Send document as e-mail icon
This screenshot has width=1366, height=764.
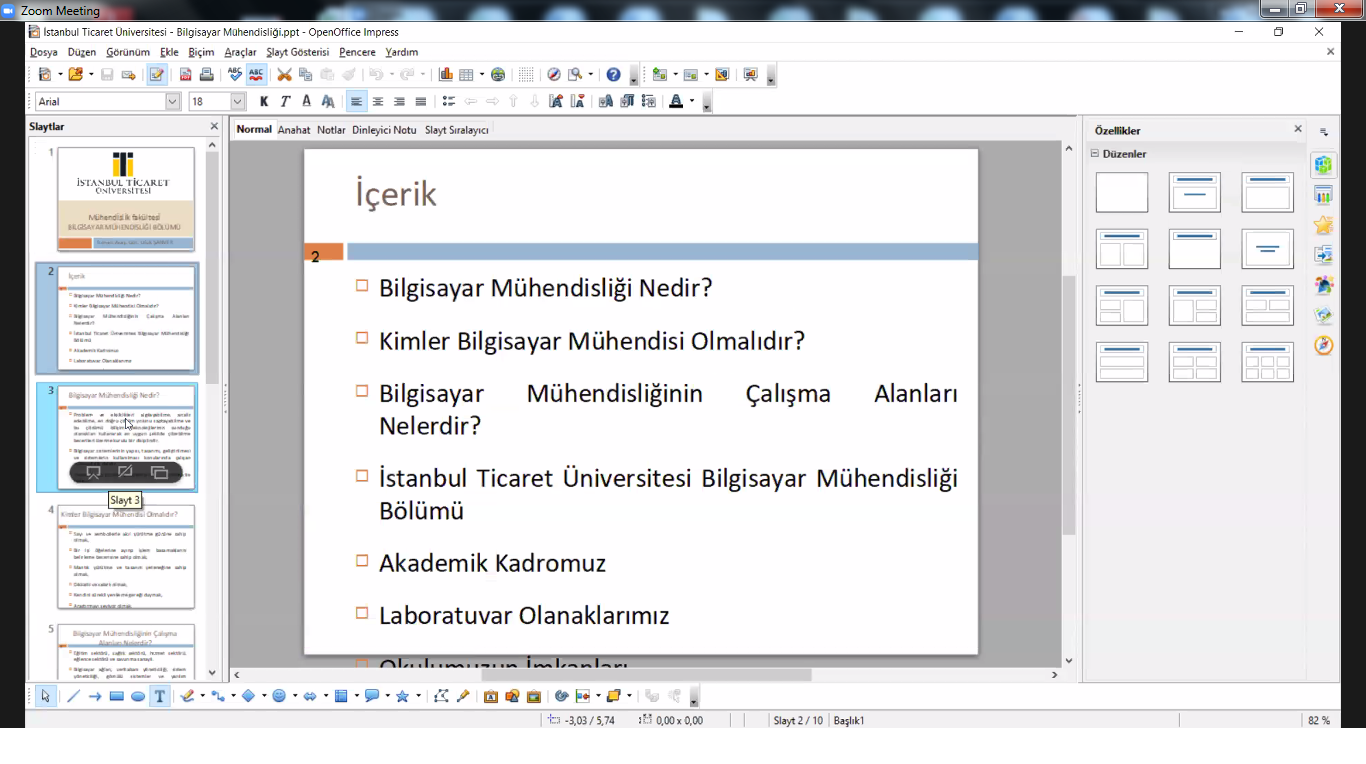128,75
